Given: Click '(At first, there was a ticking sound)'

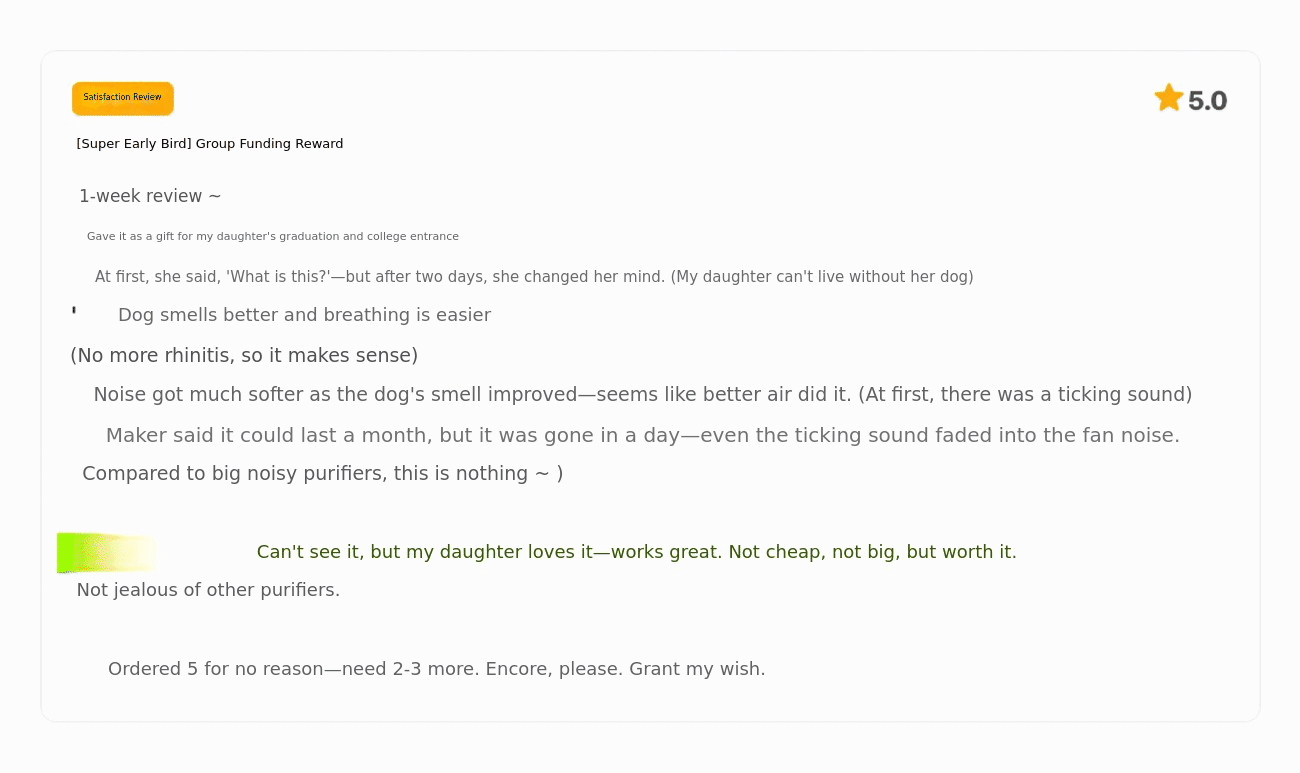Looking at the screenshot, I should coord(1025,395).
